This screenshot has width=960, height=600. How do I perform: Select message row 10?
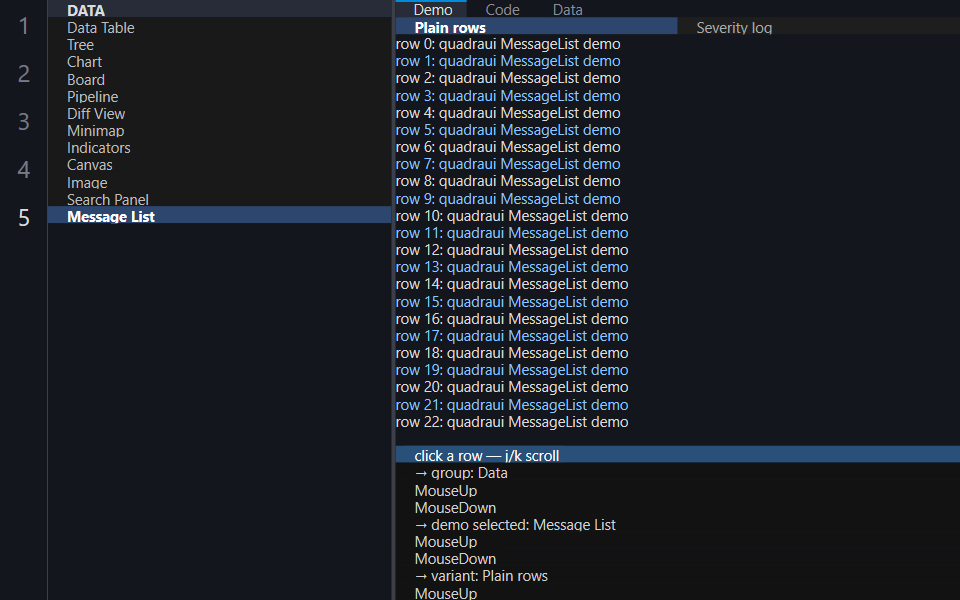pyautogui.click(x=512, y=216)
